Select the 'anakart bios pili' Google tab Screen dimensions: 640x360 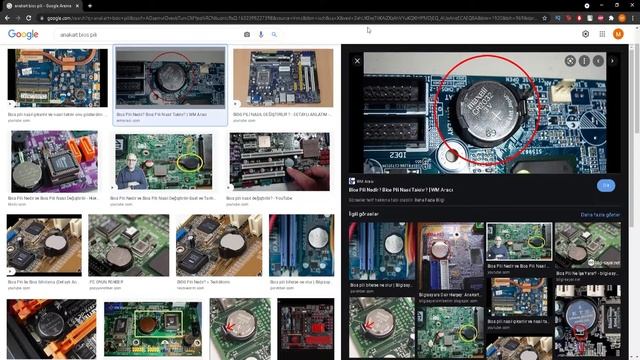[x=42, y=6]
